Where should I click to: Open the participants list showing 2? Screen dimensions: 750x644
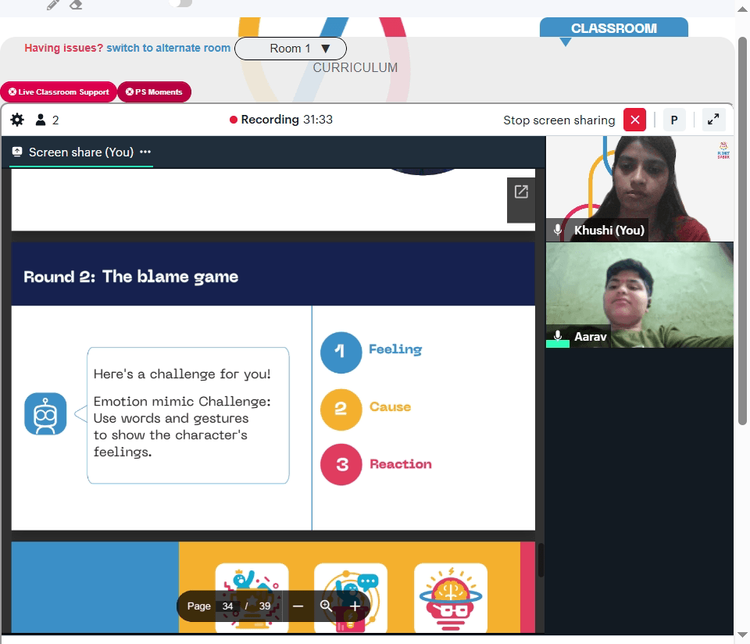point(47,120)
